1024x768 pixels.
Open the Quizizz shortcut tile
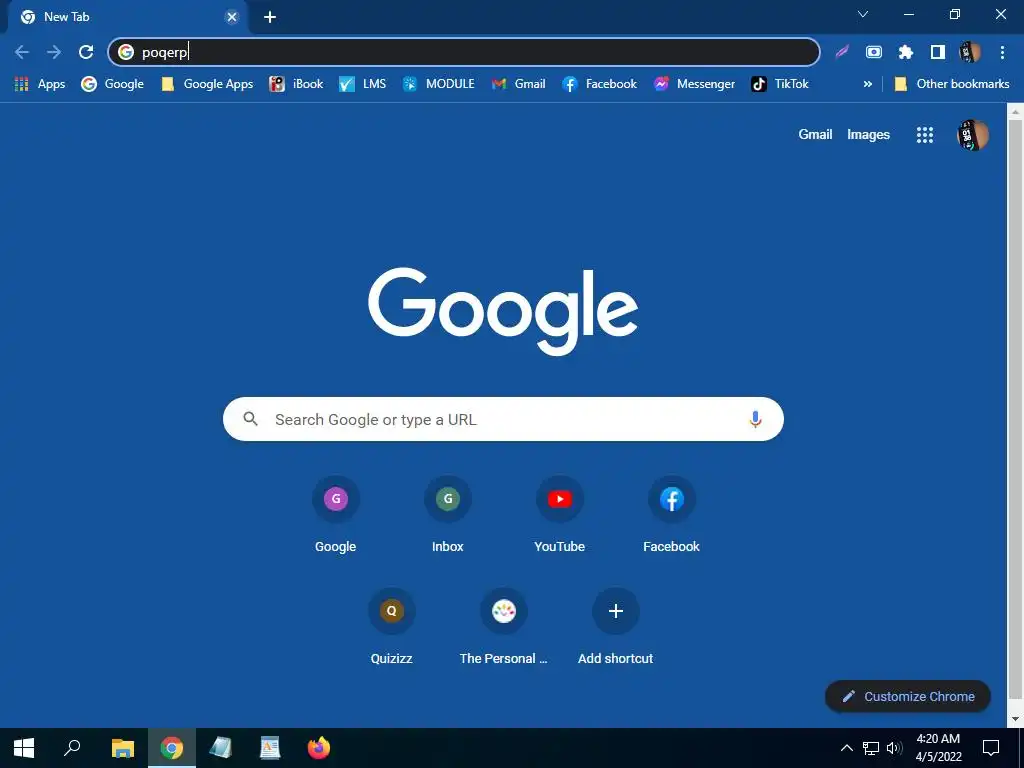392,627
